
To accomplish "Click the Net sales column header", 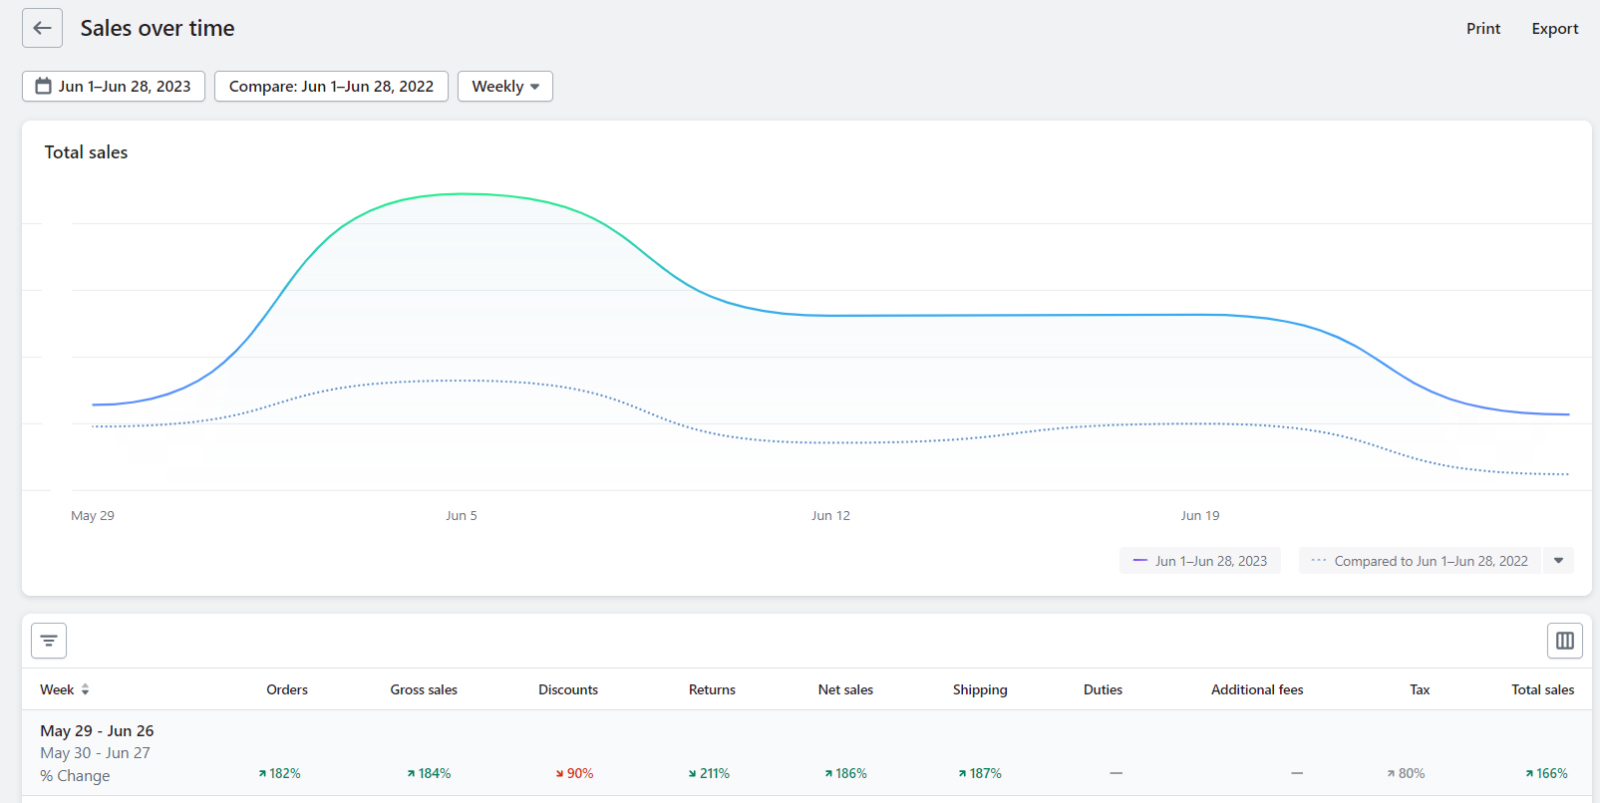I will coord(845,690).
